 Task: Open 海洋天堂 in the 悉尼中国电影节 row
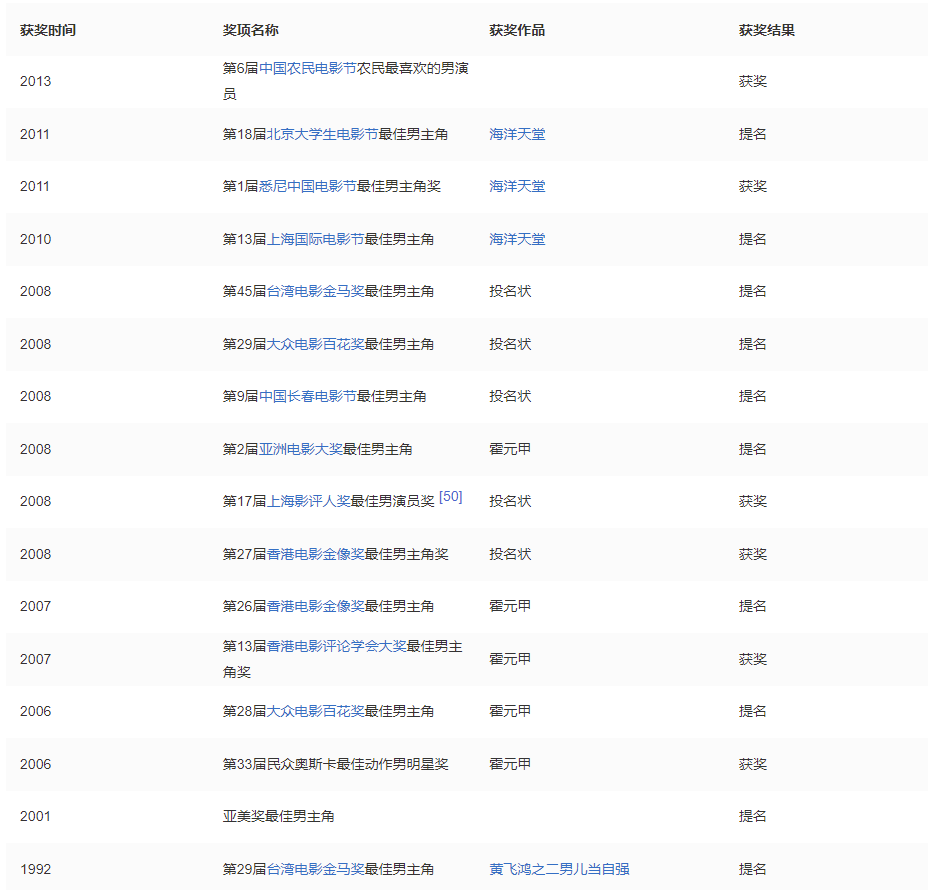tap(517, 186)
